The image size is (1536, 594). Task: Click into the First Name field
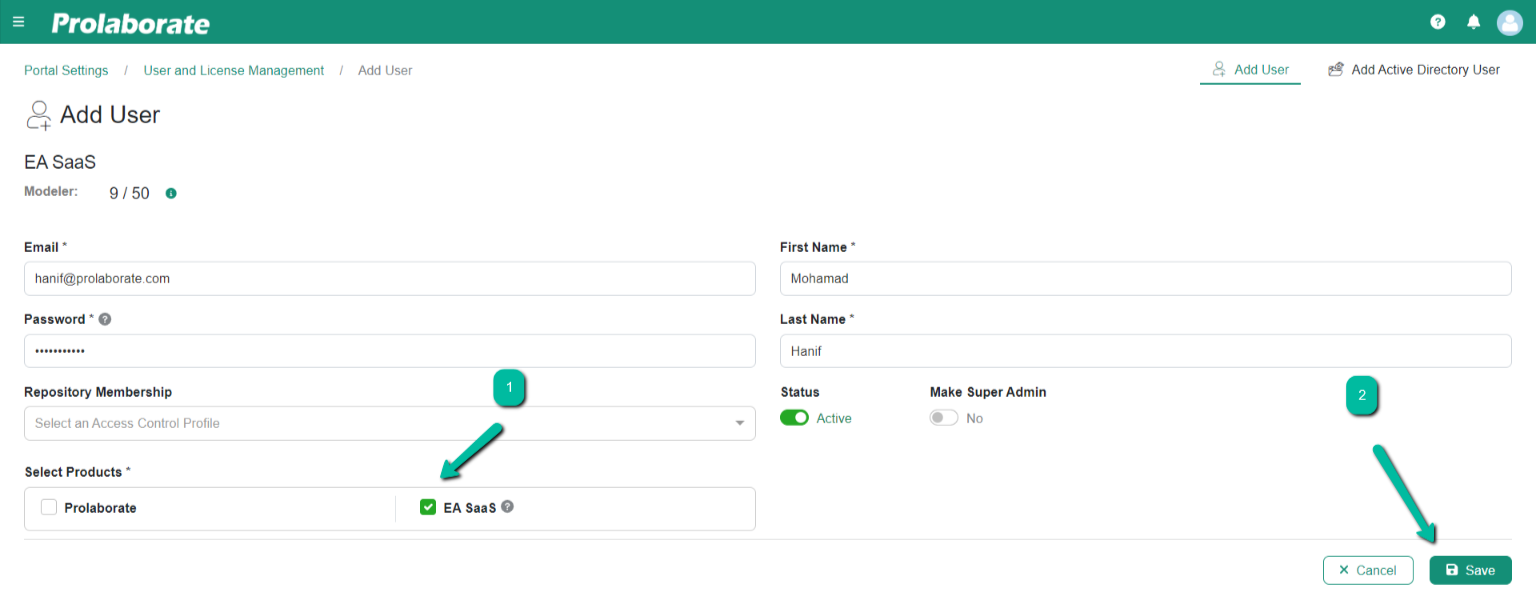1146,279
